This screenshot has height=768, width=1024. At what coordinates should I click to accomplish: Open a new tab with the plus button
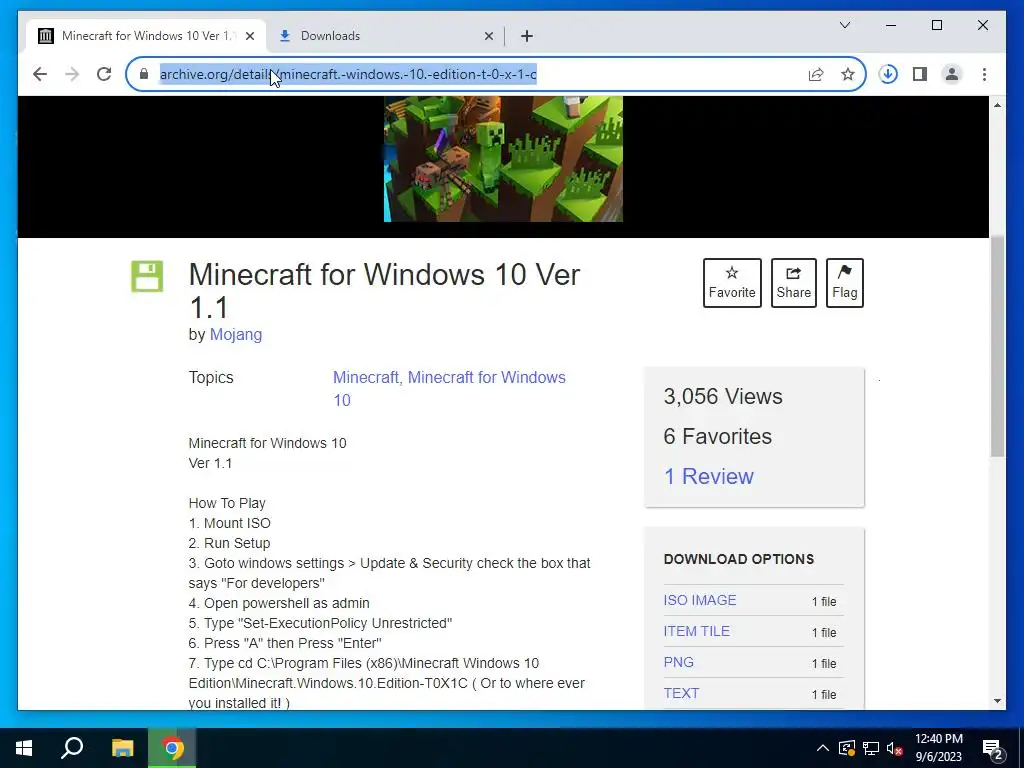527,36
